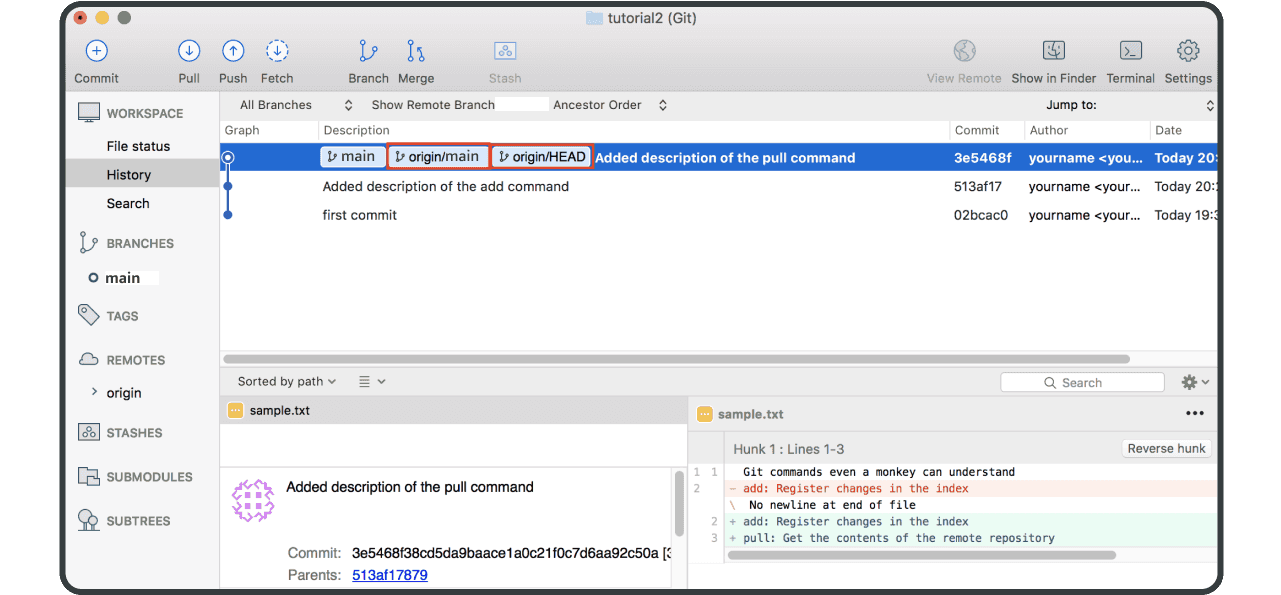
Task: Open the Merge tool
Action: (416, 51)
